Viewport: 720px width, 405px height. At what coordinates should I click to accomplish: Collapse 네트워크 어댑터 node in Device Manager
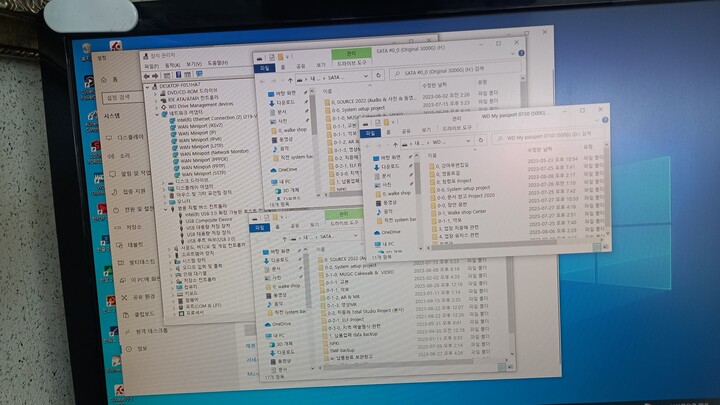point(158,113)
